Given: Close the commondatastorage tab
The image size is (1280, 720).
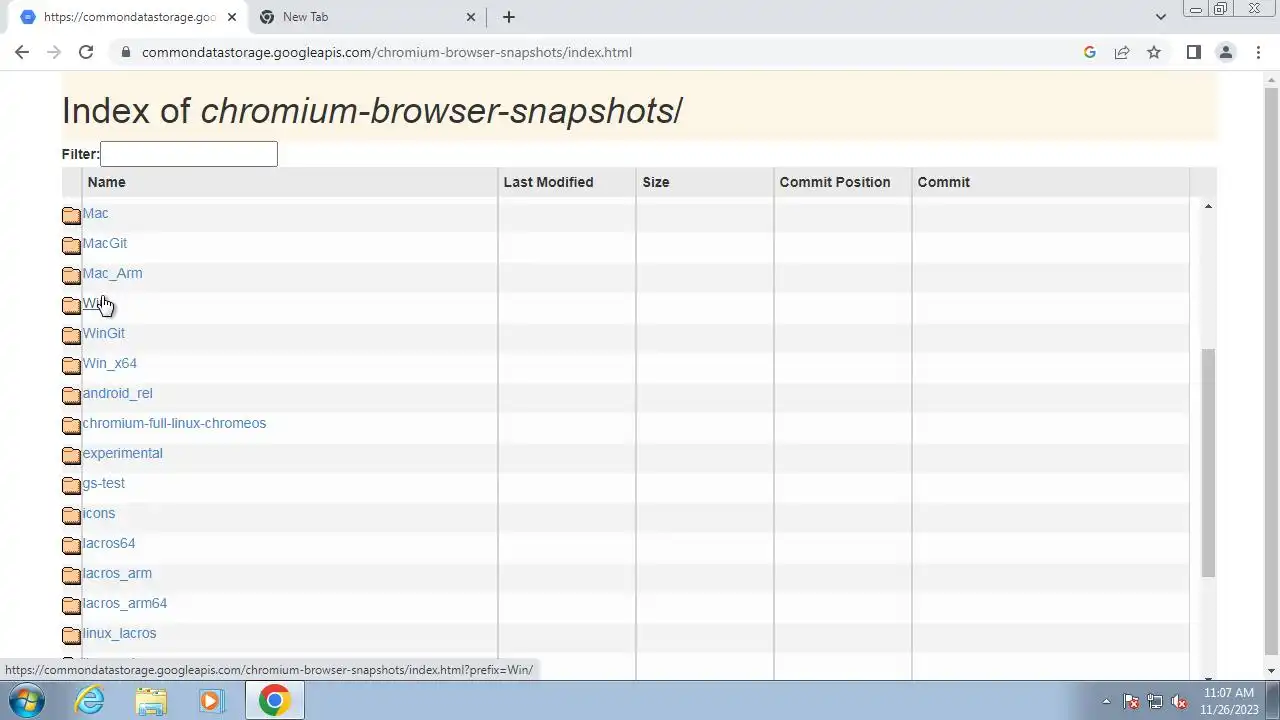Looking at the screenshot, I should [232, 17].
